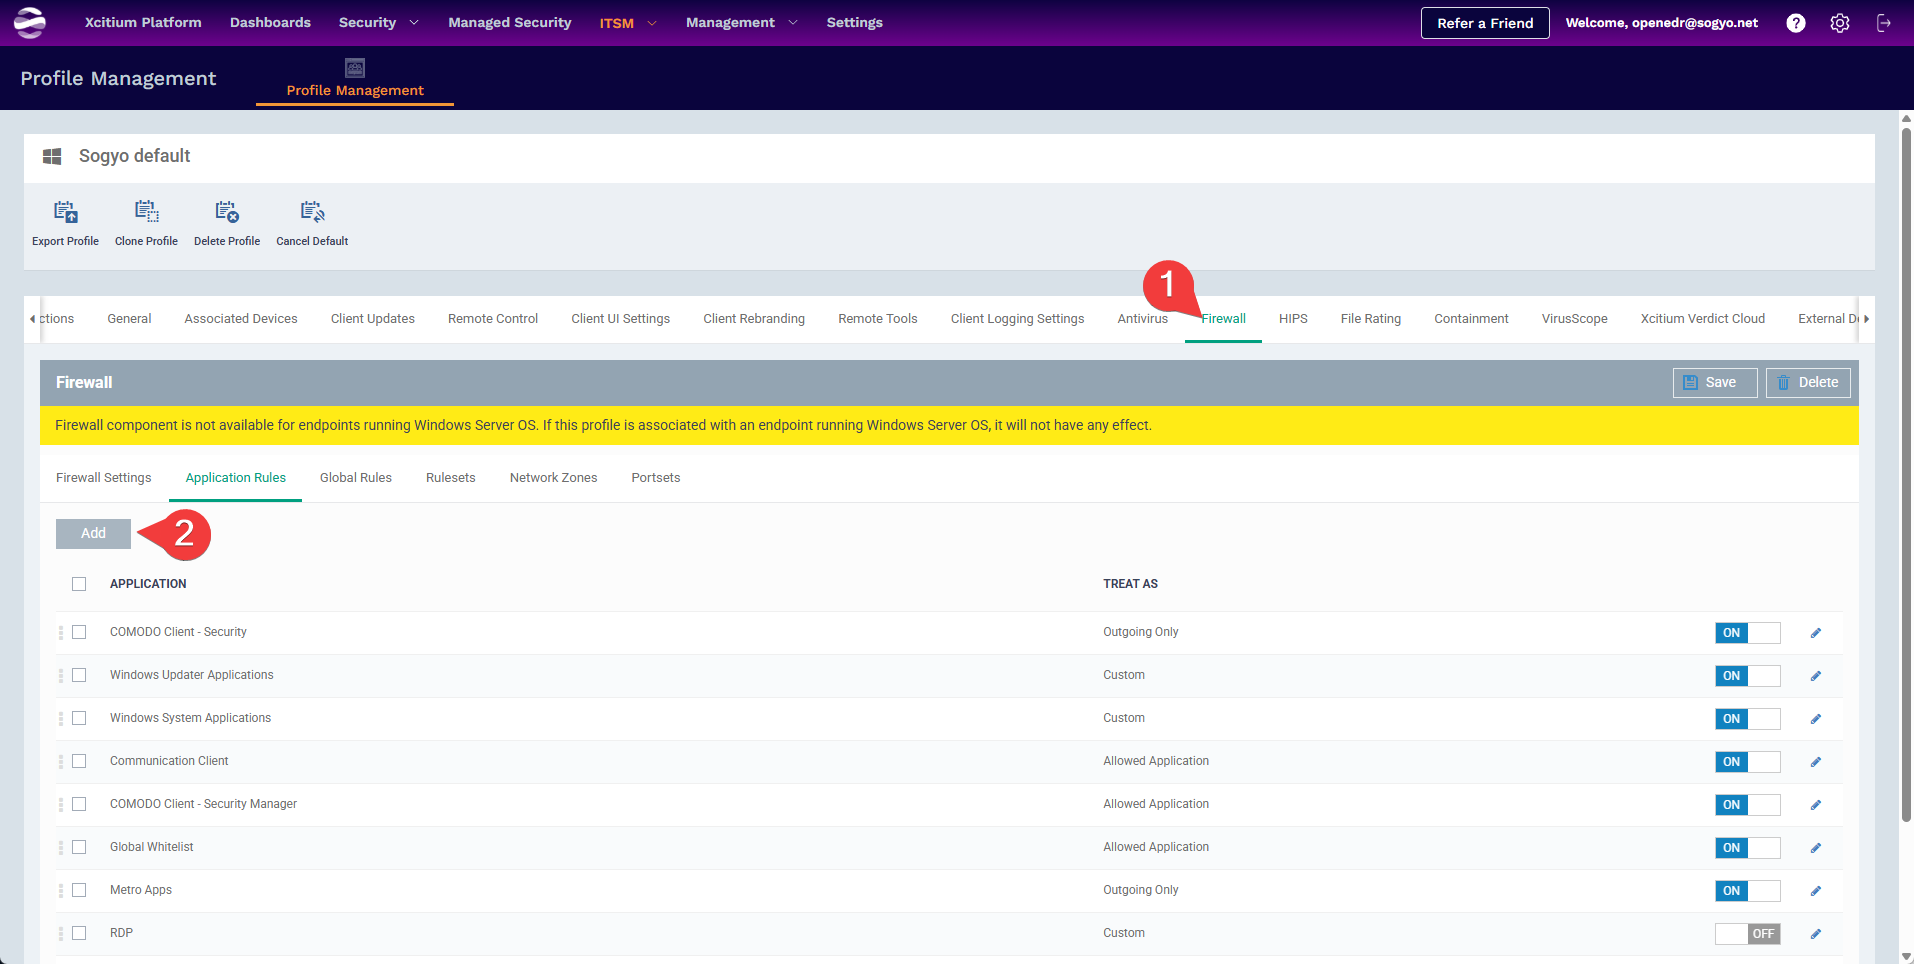Switch to the HIPS tab
Screen dimensions: 1914x964
[1293, 319]
